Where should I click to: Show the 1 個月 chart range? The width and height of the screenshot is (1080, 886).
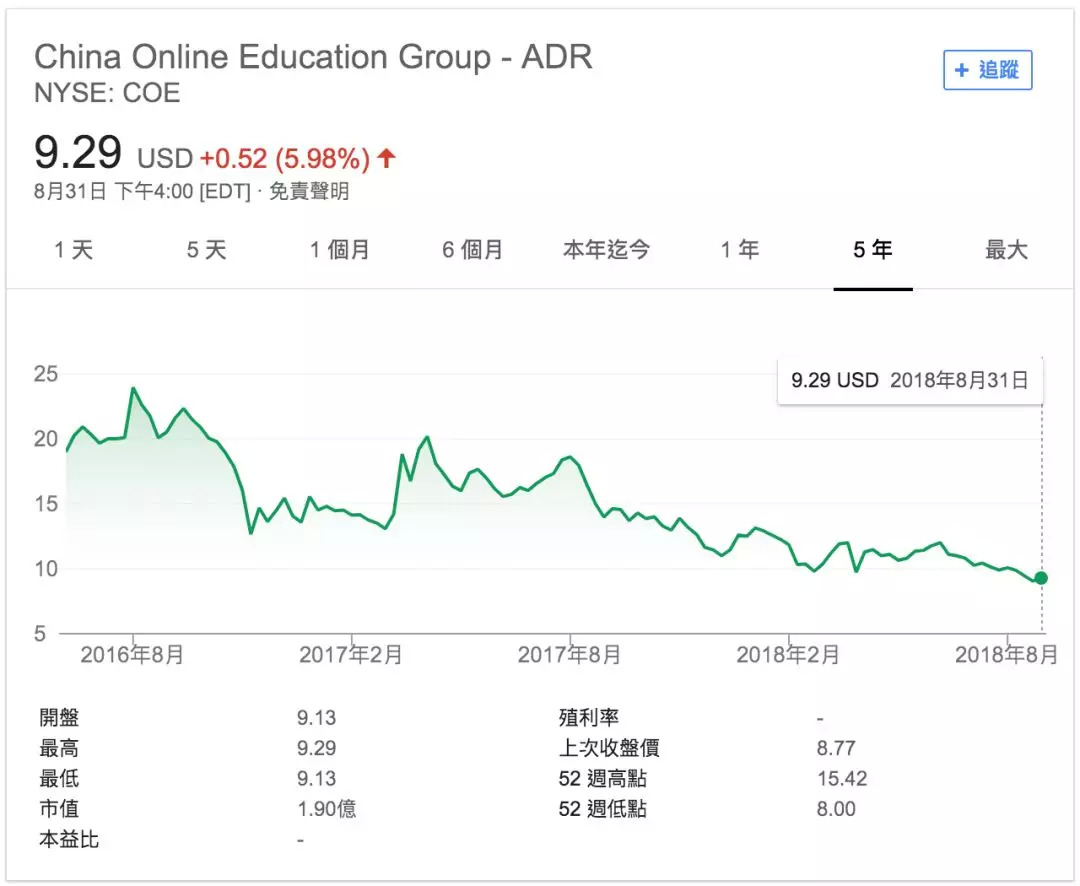click(340, 250)
